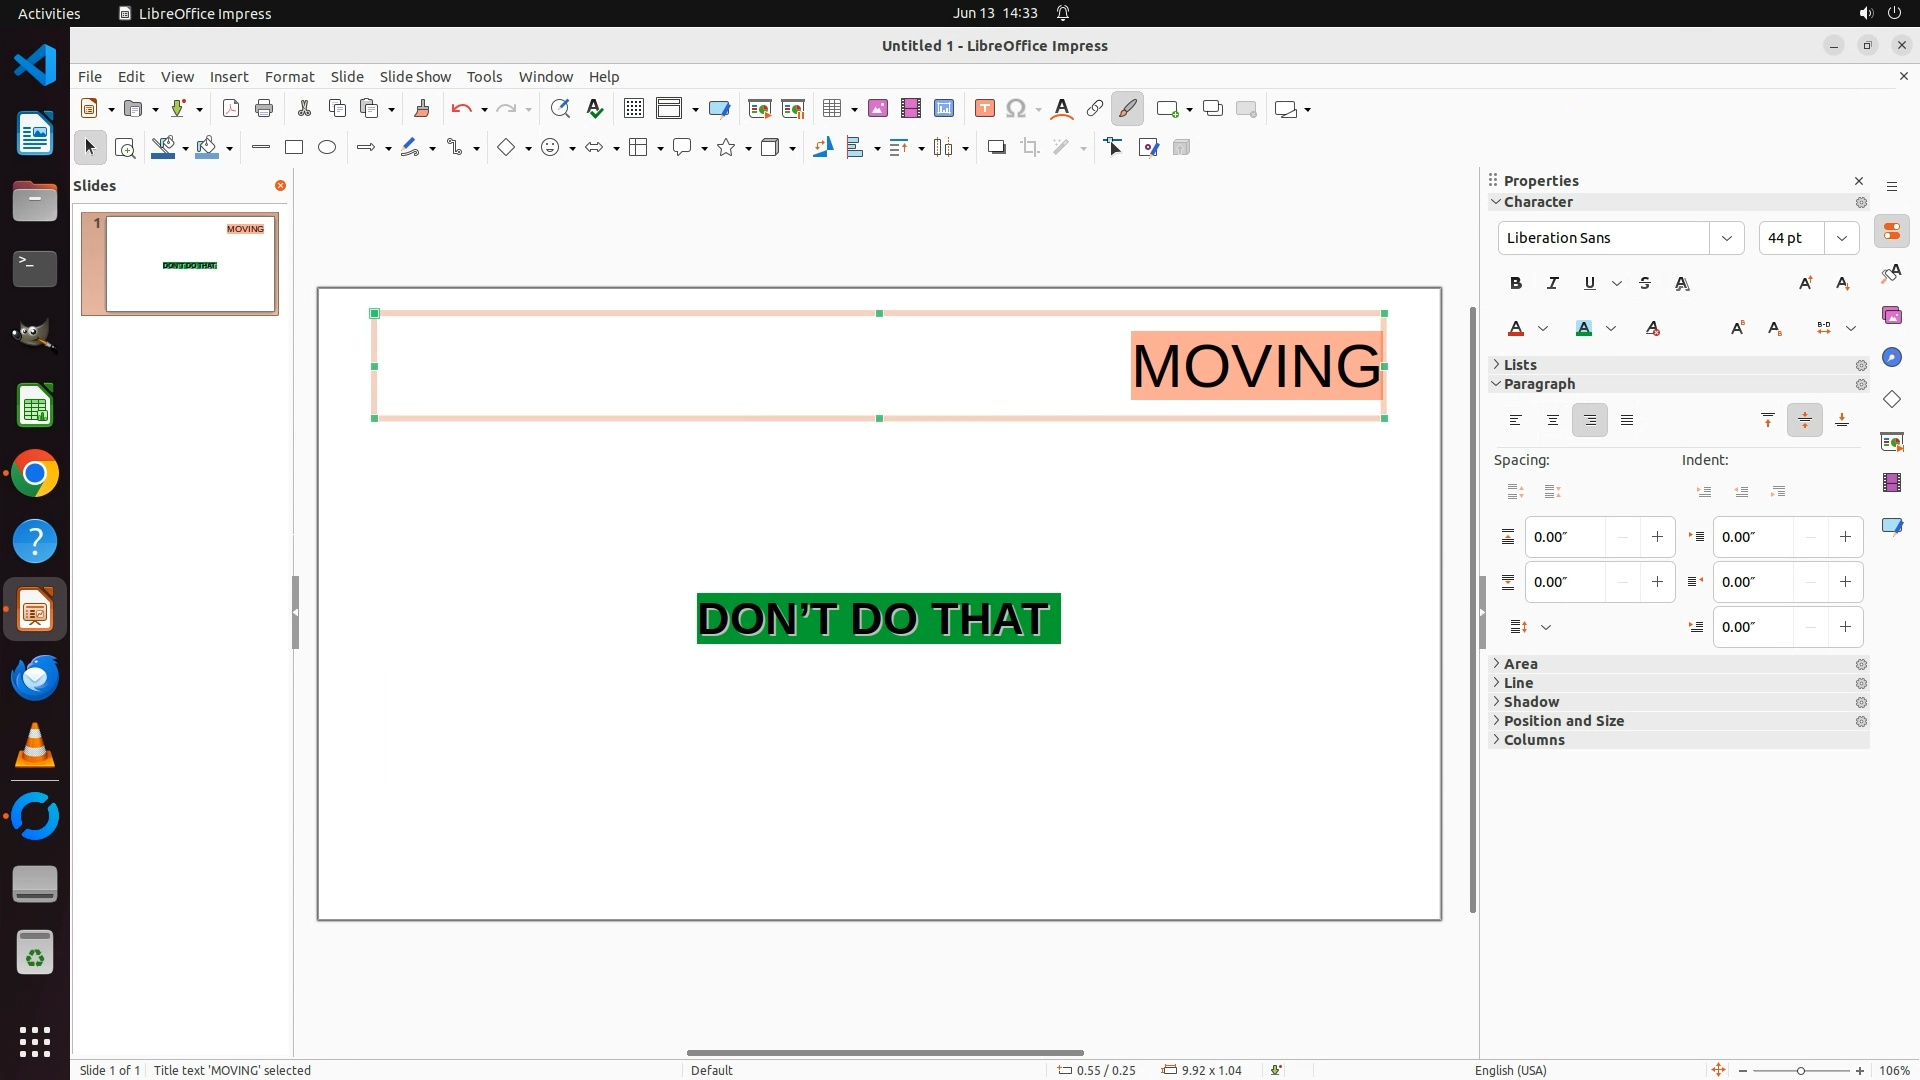The width and height of the screenshot is (1920, 1080).
Task: Toggle the Shadow icon in drawing toolbar
Action: [996, 148]
